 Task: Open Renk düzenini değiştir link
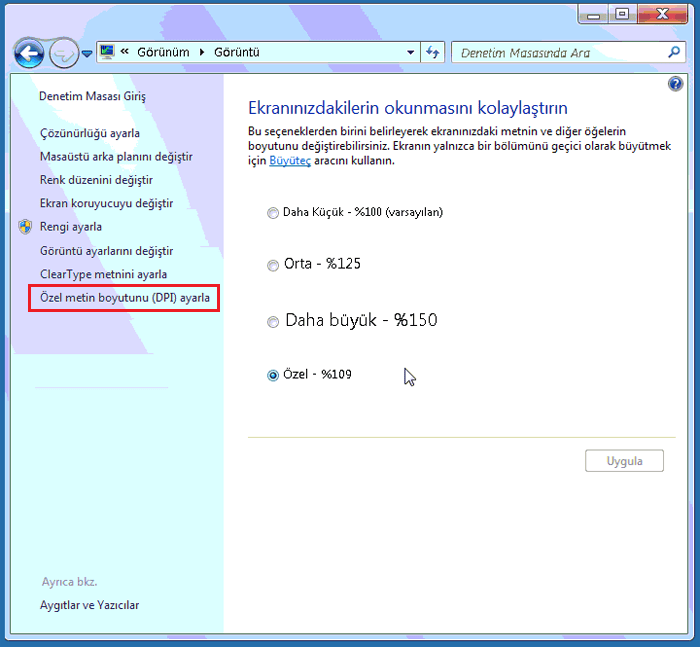(x=96, y=180)
